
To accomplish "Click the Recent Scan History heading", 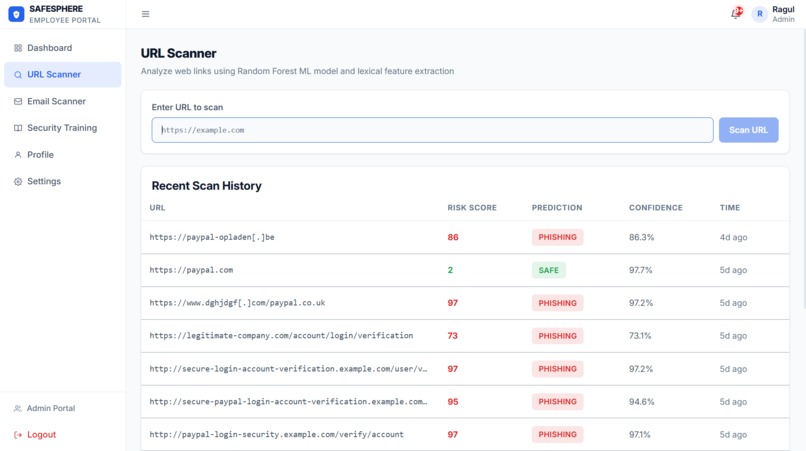I will point(206,186).
